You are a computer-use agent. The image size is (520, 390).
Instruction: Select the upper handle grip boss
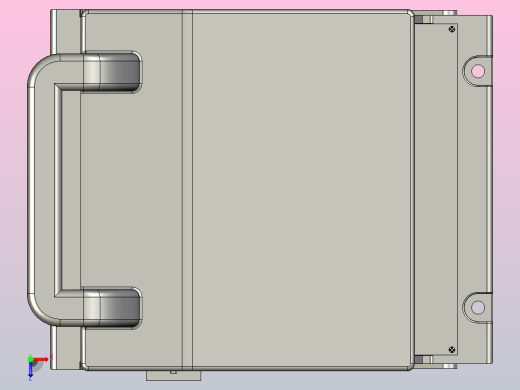[x=113, y=72]
